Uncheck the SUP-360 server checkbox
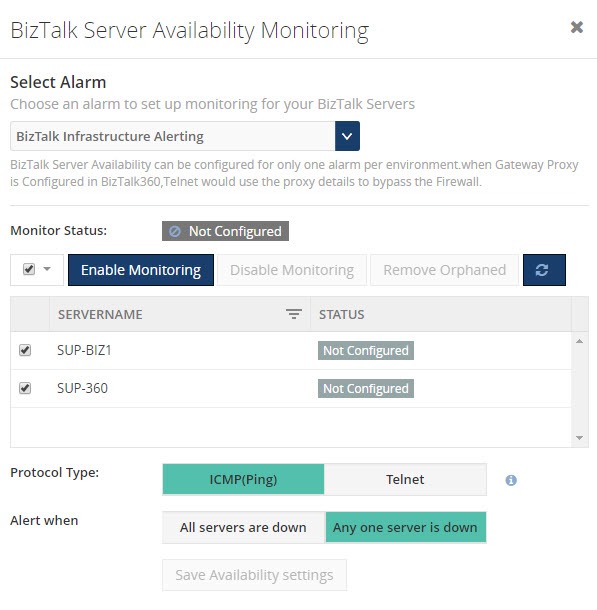Viewport: 597px width, 610px height. [x=25, y=388]
